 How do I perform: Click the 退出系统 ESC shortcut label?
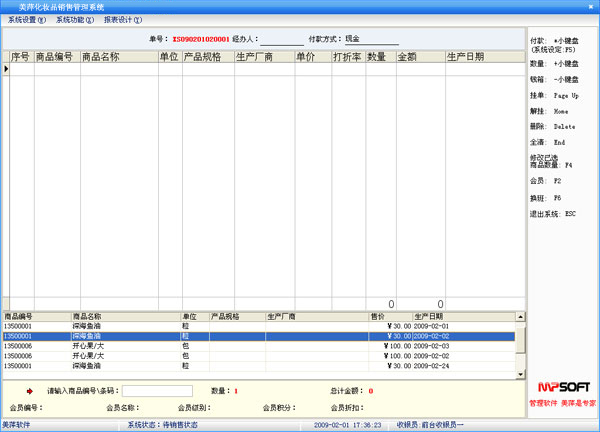point(553,214)
